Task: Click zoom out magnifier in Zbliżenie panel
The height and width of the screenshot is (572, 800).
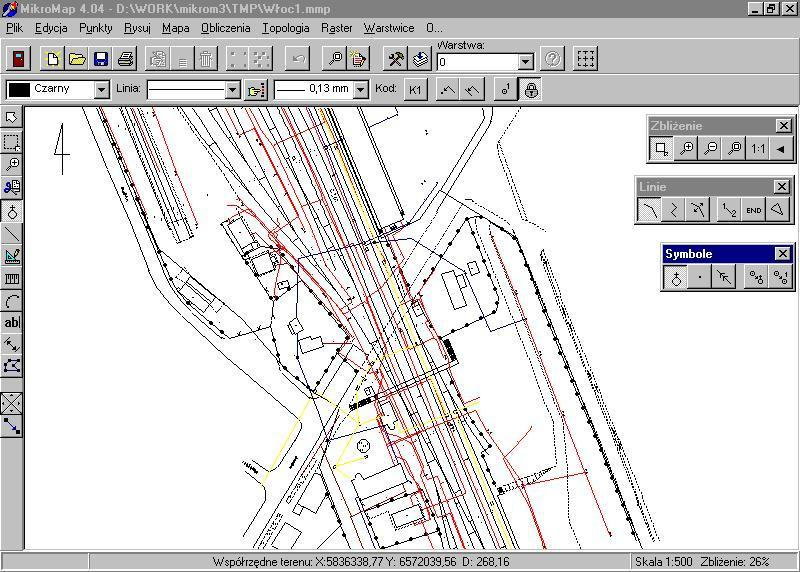Action: click(x=710, y=149)
